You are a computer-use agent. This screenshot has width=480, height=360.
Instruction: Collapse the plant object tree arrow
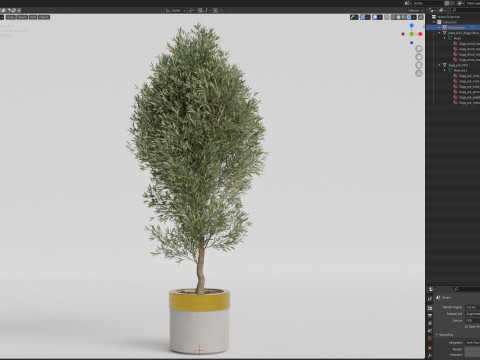click(x=439, y=33)
